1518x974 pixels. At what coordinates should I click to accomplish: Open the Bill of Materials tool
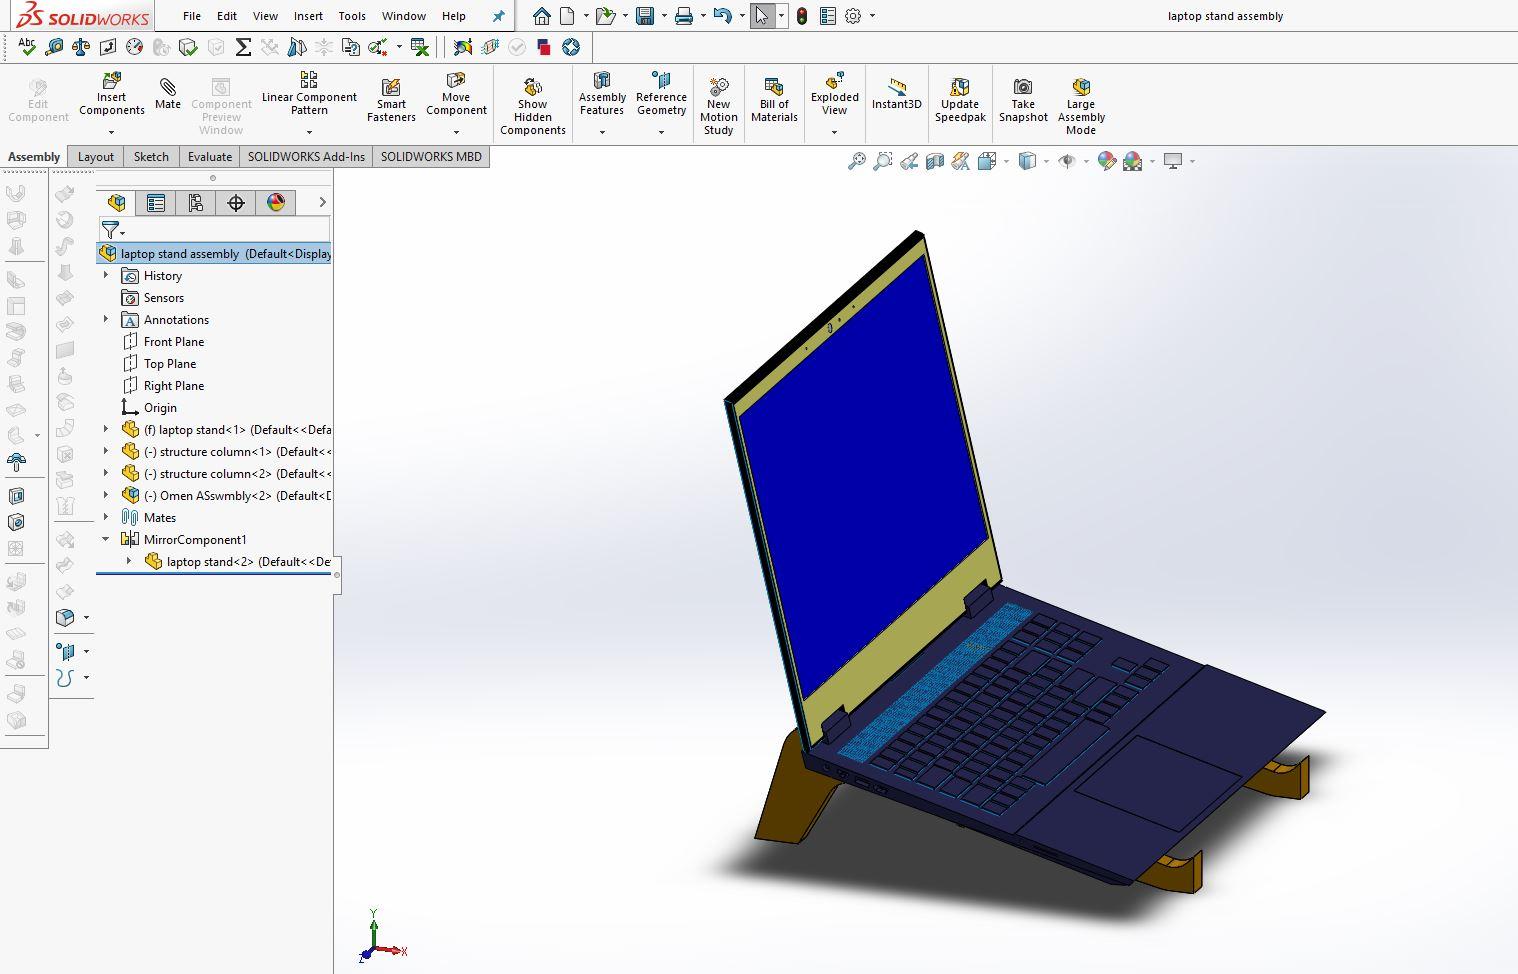774,97
